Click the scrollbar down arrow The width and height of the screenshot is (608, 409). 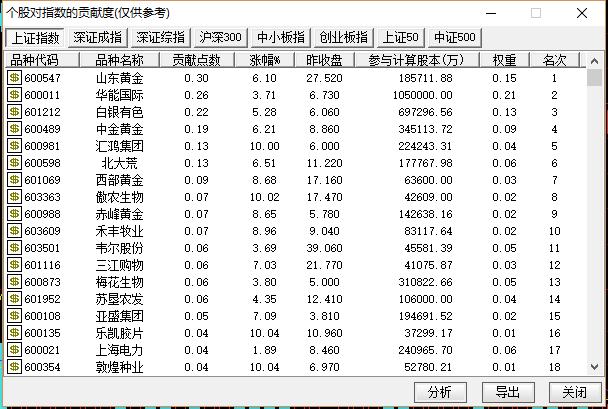point(594,367)
